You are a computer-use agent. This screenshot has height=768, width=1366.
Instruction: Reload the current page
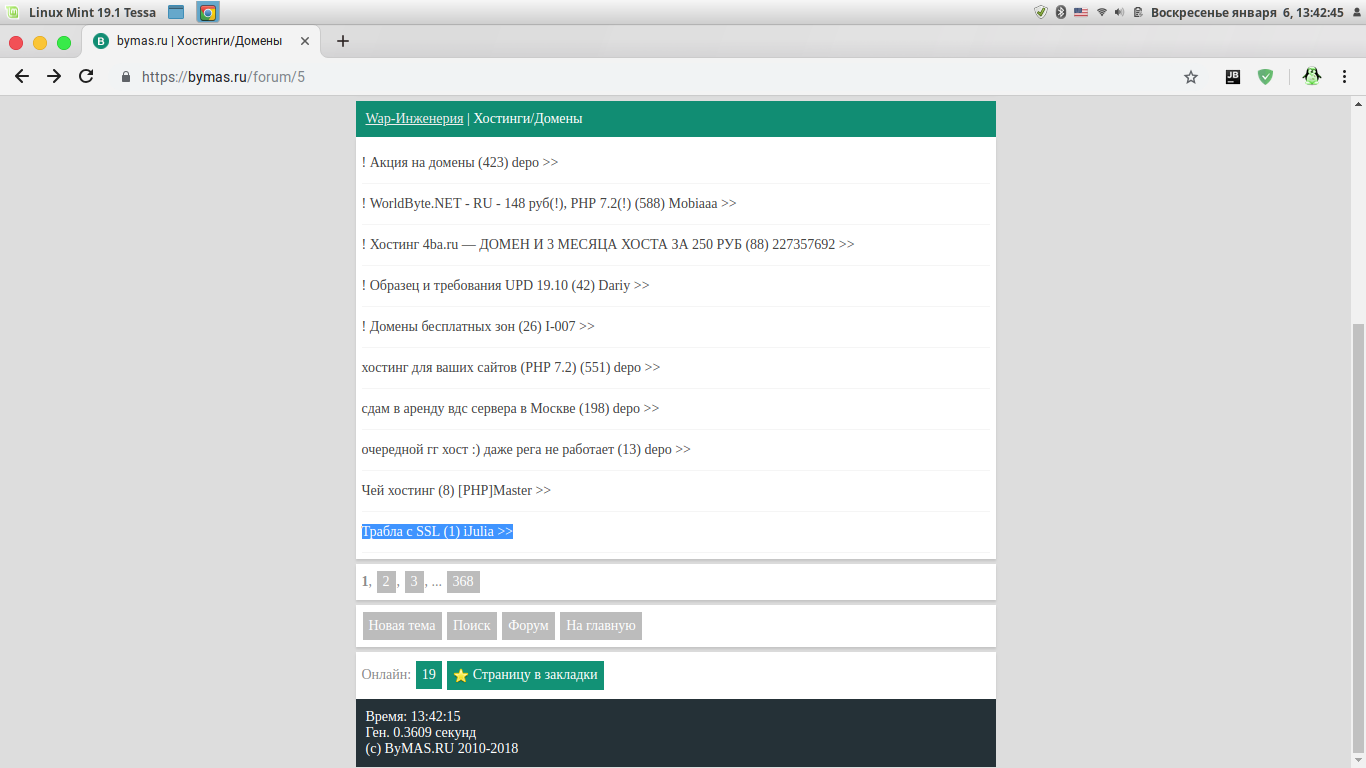[x=86, y=76]
